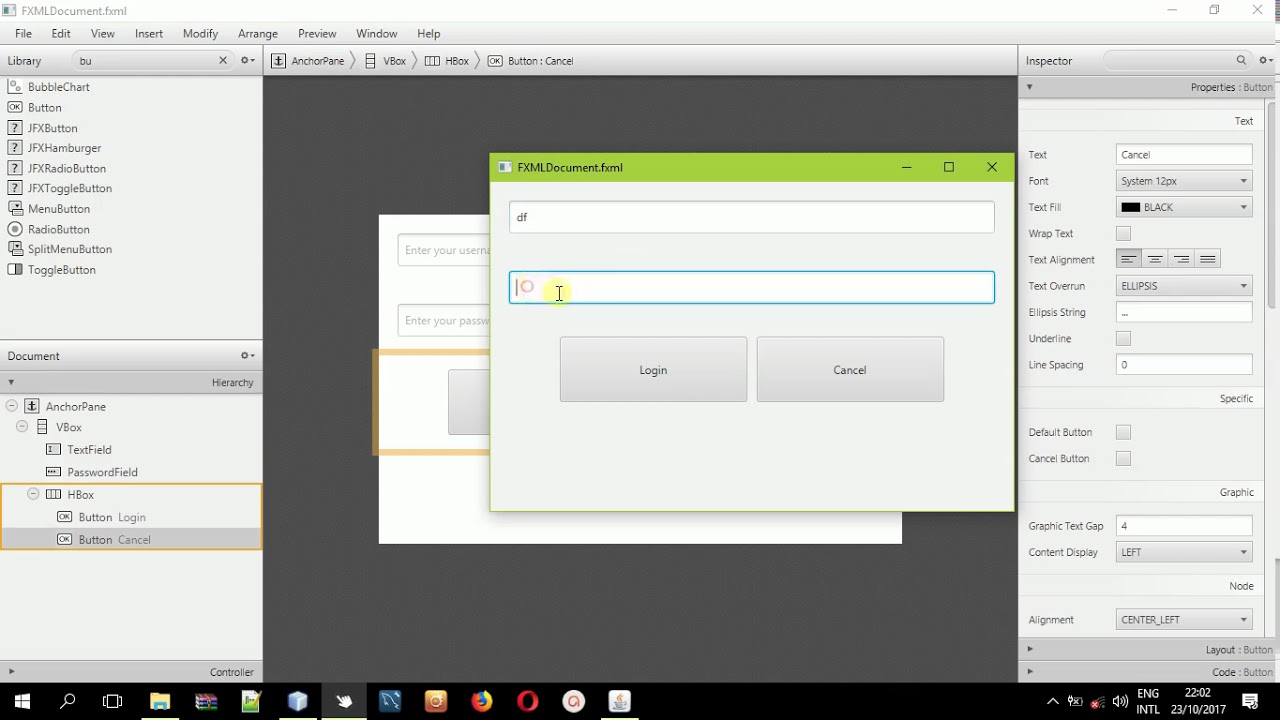Viewport: 1280px width, 720px height.
Task: Open the Arrange menu
Action: click(x=258, y=33)
